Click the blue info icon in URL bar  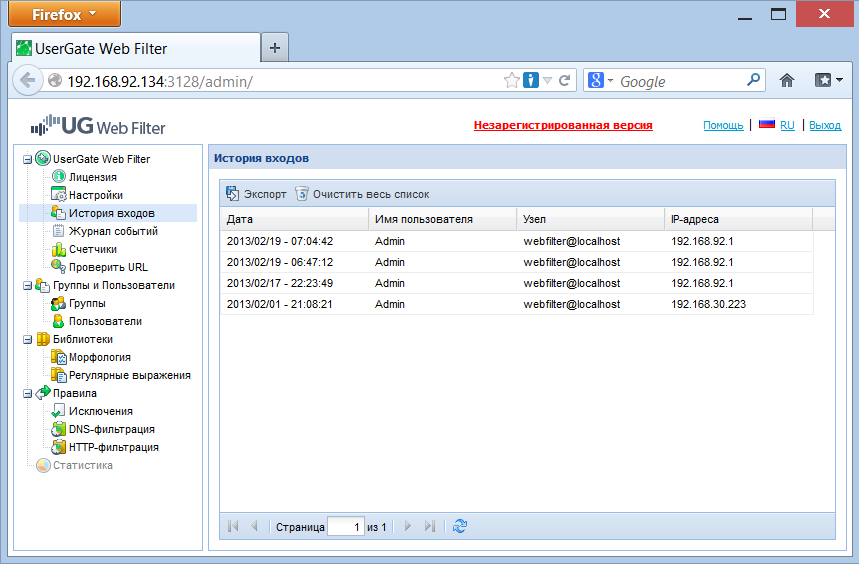click(530, 80)
